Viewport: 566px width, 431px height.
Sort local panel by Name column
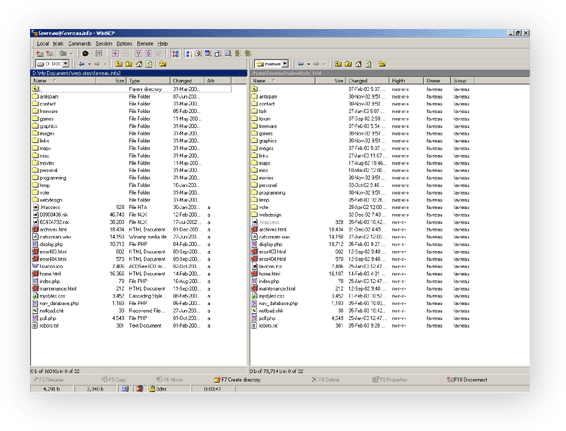tap(63, 80)
